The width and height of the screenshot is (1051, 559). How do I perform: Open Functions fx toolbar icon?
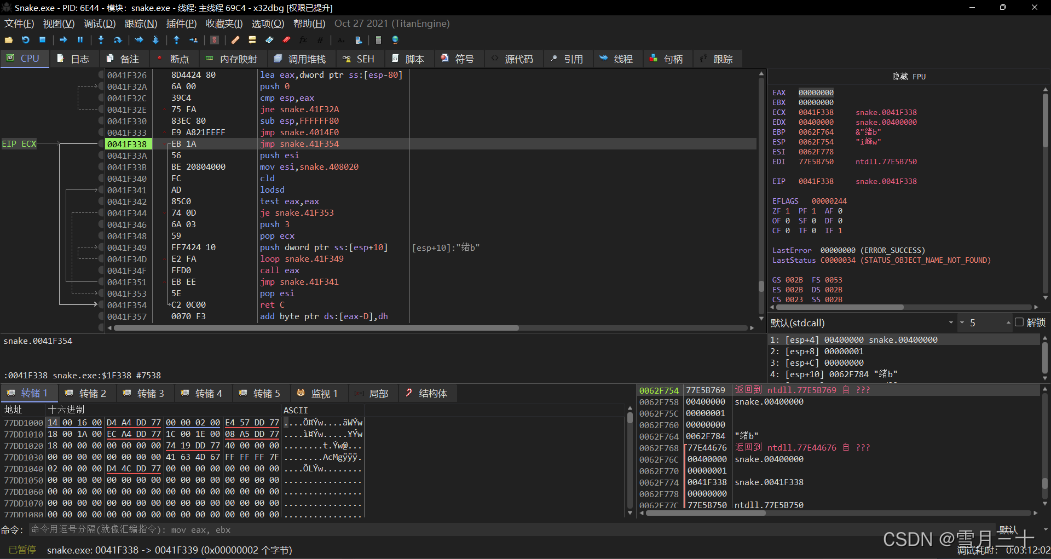303,40
